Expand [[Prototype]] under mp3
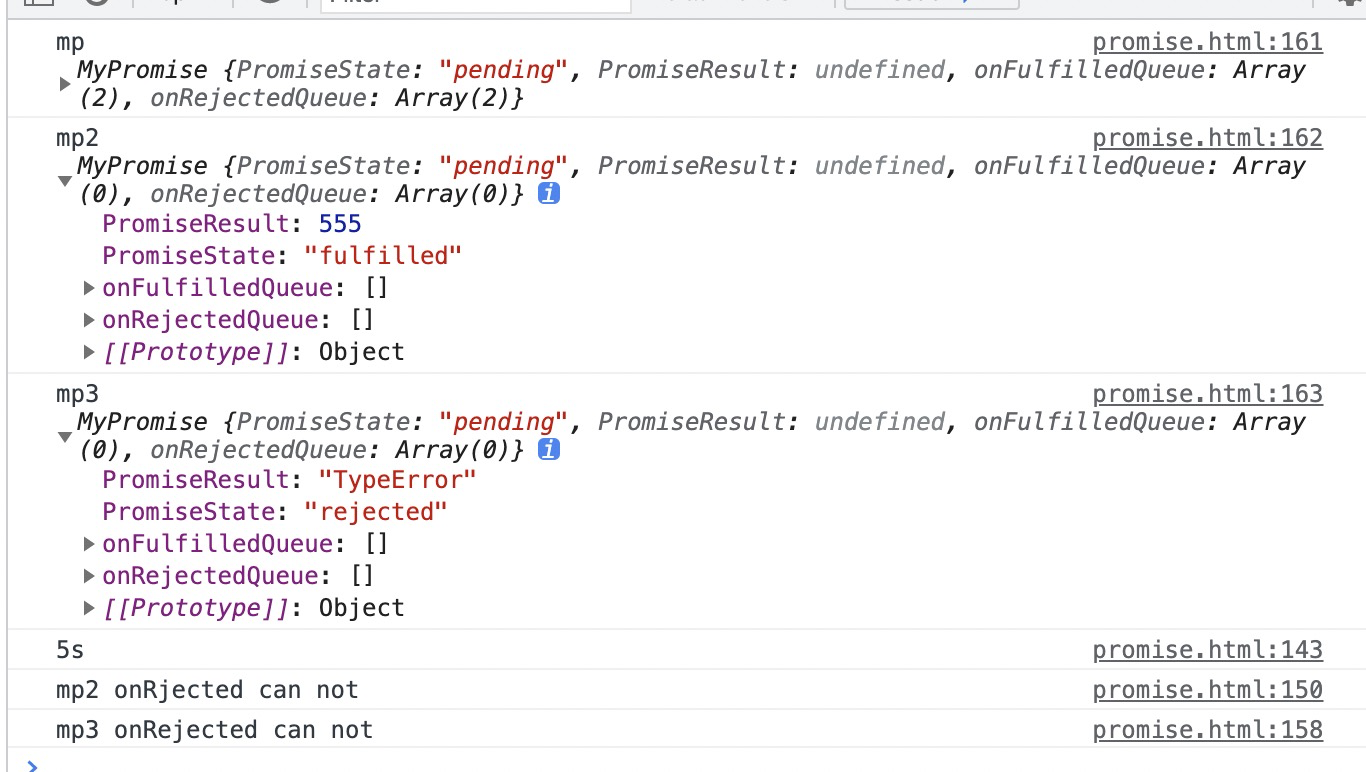 pyautogui.click(x=90, y=608)
